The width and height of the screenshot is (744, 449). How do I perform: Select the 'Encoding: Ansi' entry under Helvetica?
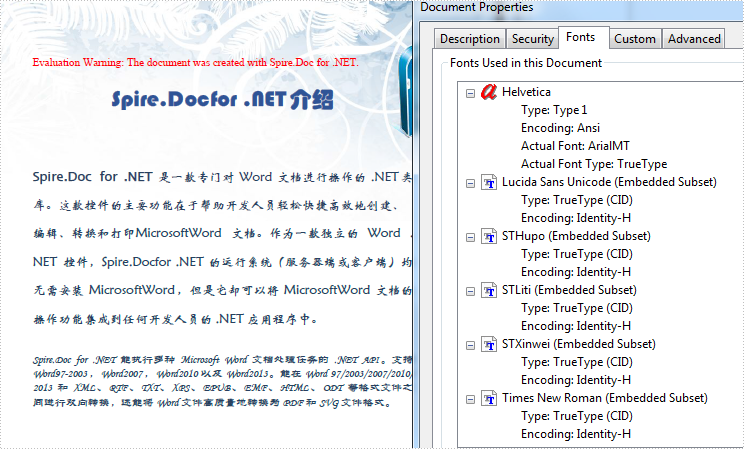pos(564,128)
